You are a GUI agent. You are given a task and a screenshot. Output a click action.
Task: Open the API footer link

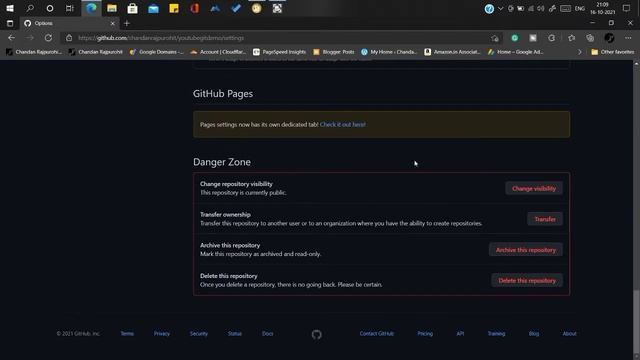click(x=460, y=333)
